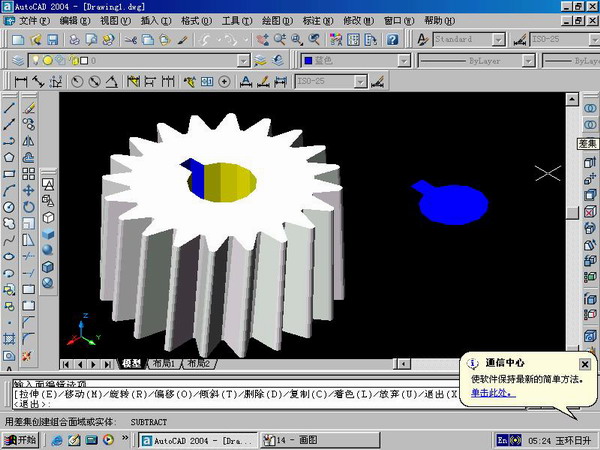Open the 开始 Start button

[x=20, y=440]
